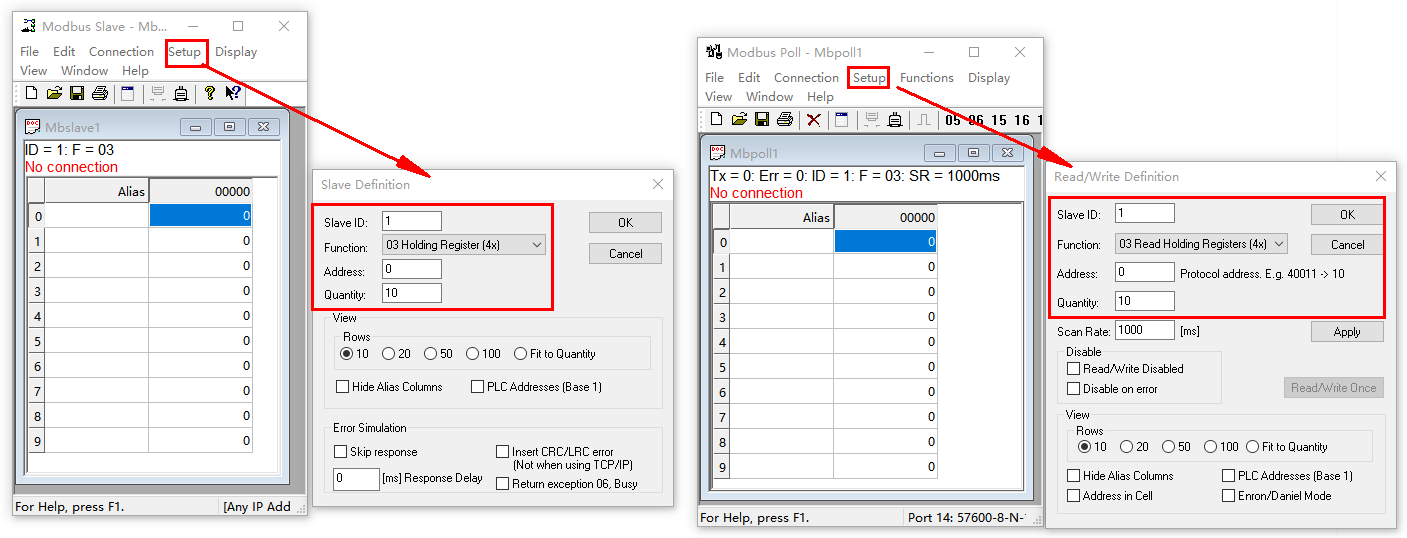Click Scan Rate input field

click(x=1144, y=330)
